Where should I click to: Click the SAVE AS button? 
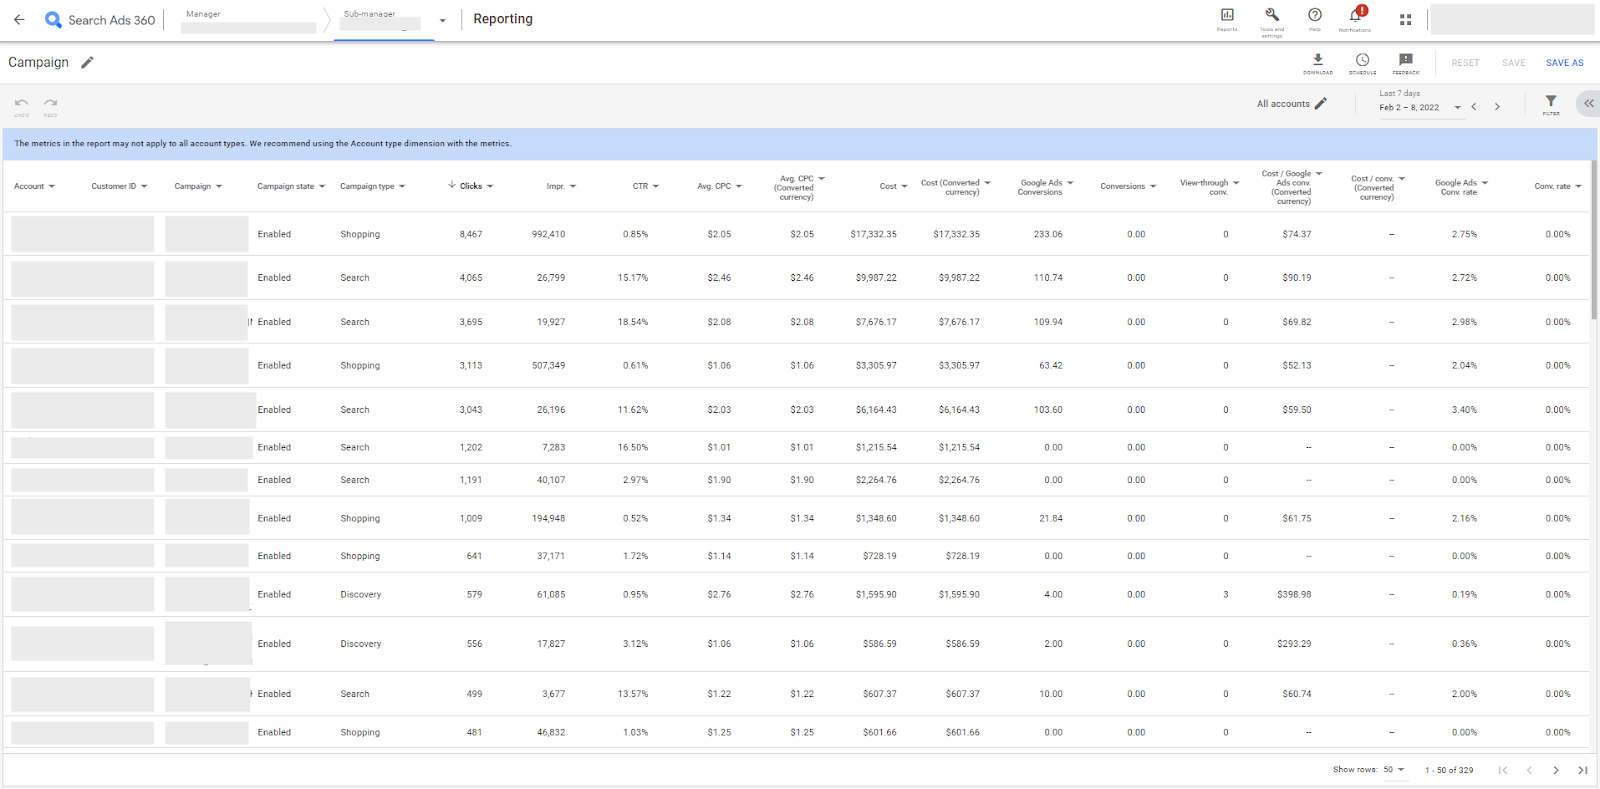point(1564,63)
